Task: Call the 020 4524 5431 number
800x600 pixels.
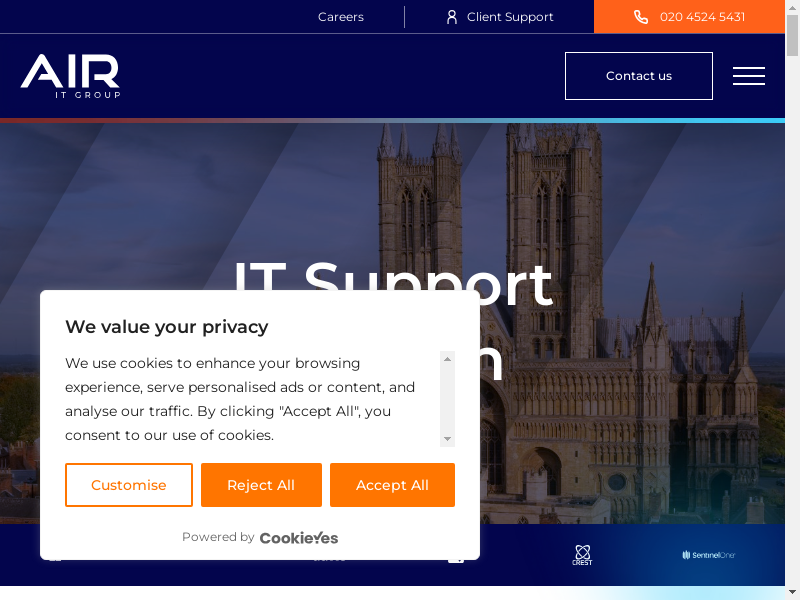Action: pos(689,17)
